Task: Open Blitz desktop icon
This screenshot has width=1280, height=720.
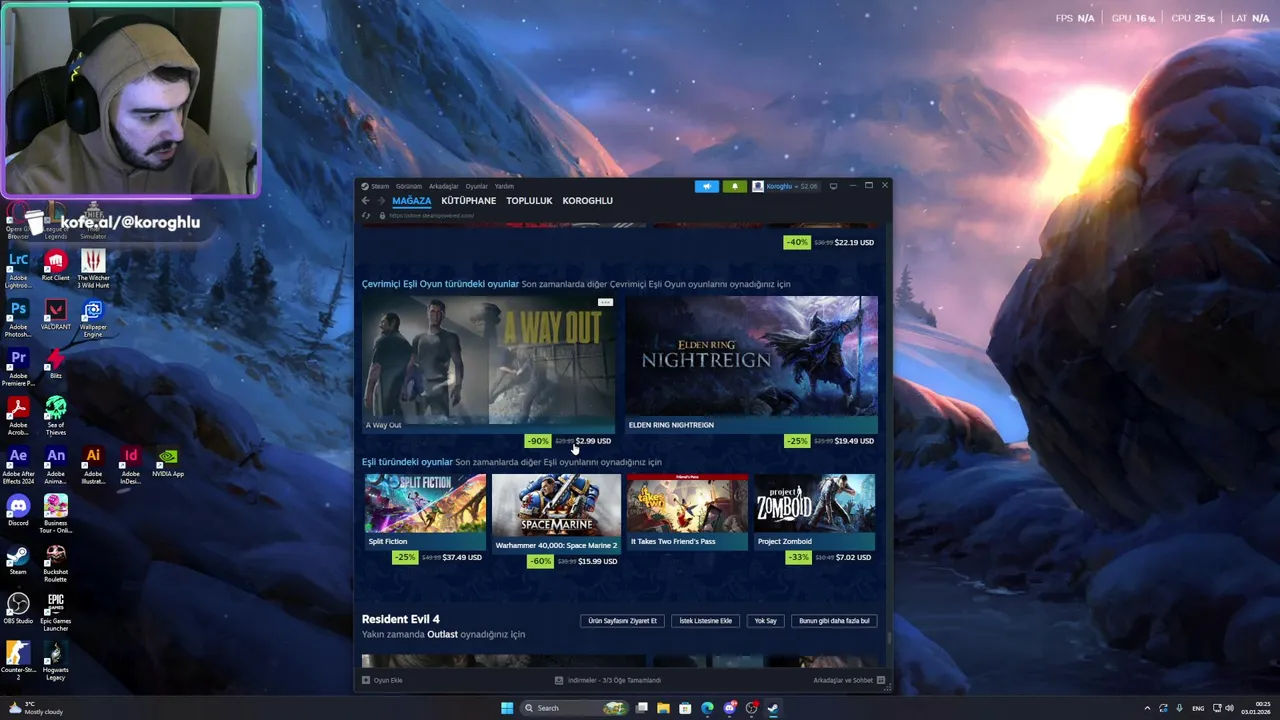Action: click(x=55, y=364)
